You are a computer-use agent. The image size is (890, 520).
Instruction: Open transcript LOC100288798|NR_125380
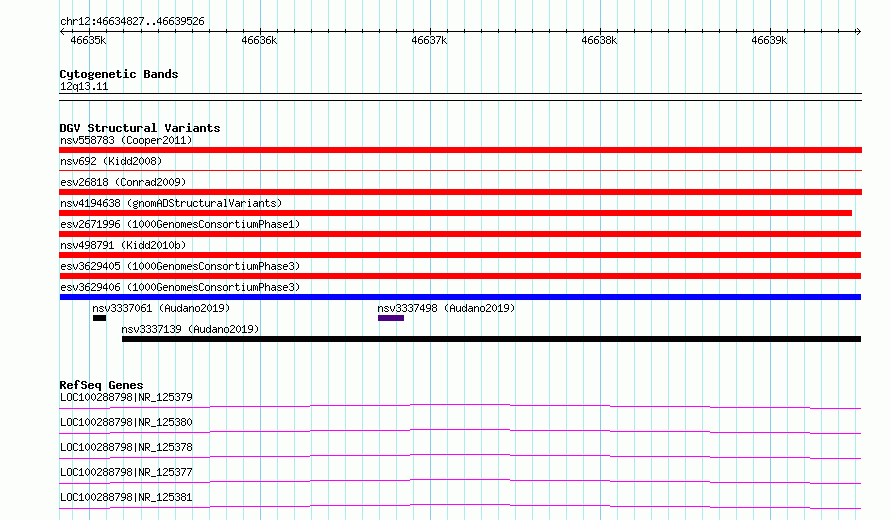coord(126,422)
